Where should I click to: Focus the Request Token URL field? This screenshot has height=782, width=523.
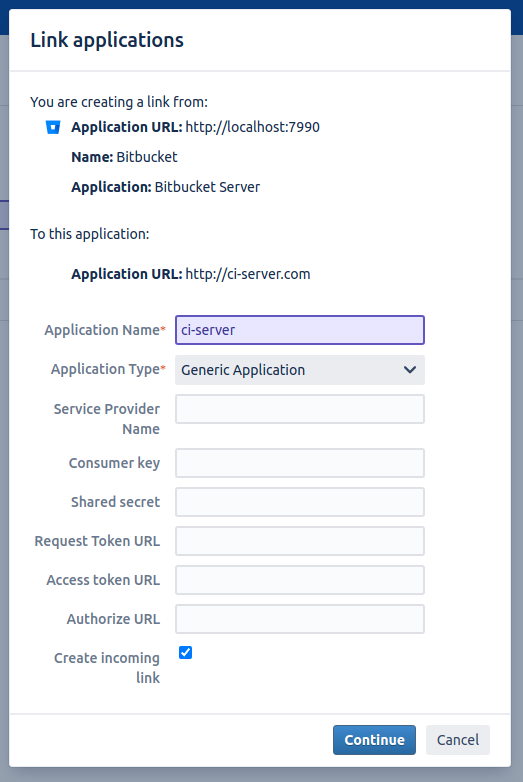300,541
